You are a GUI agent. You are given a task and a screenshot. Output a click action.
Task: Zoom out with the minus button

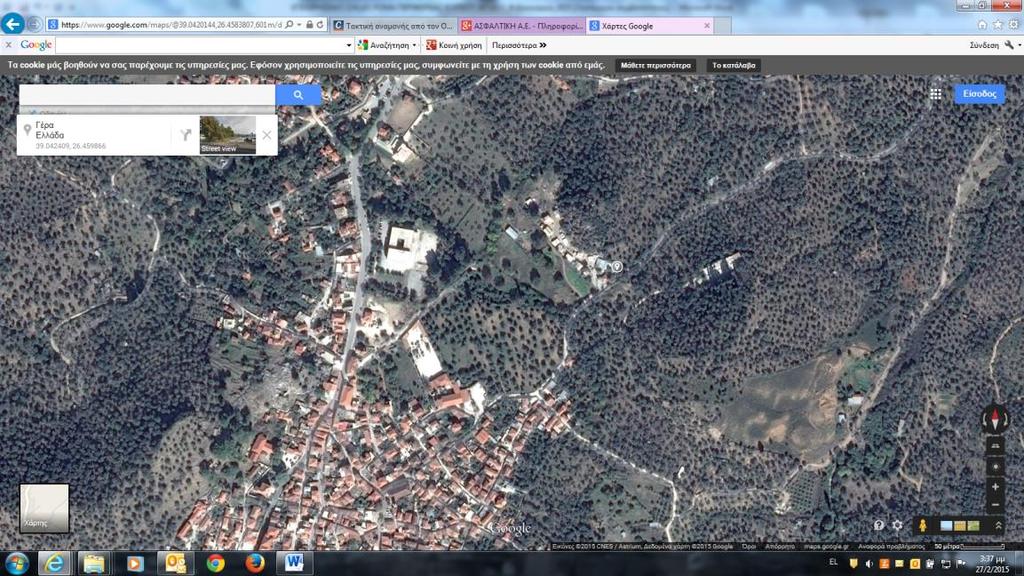coord(995,505)
